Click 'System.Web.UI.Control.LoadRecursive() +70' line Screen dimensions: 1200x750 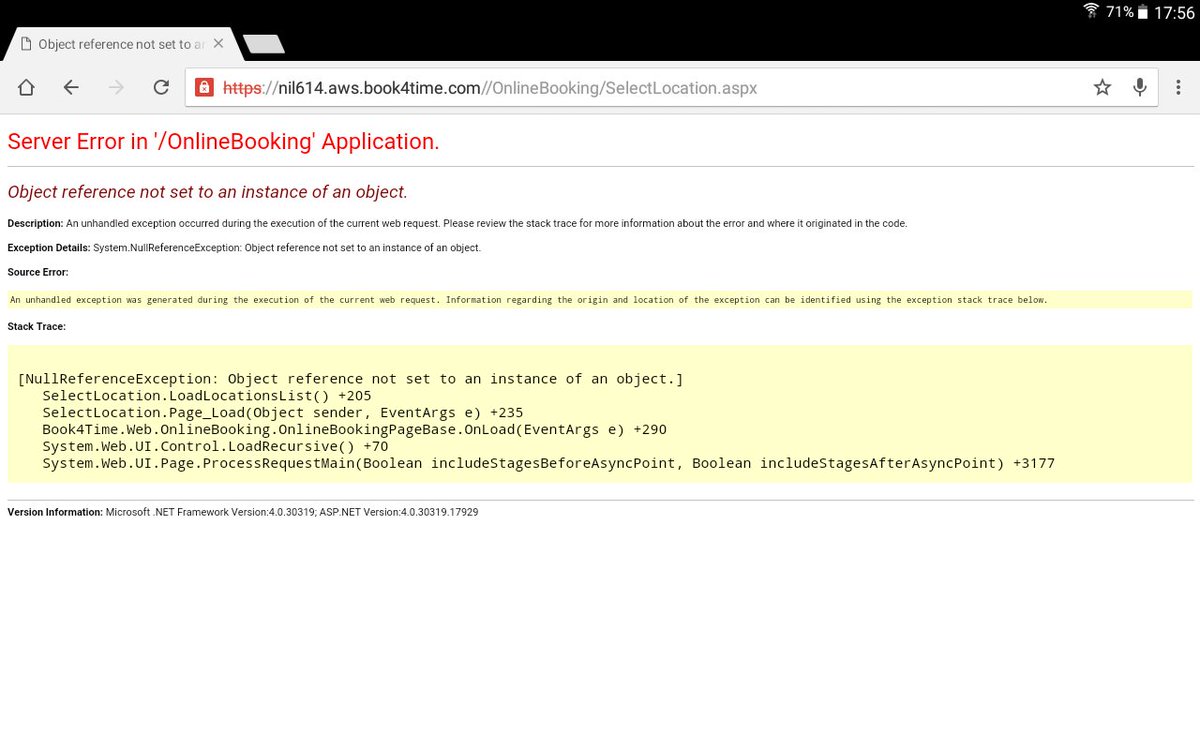pyautogui.click(x=215, y=447)
